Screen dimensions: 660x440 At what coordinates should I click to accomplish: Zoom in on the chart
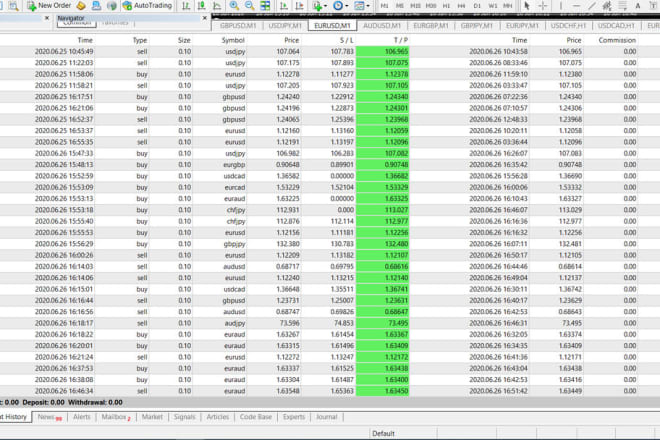click(x=234, y=5)
